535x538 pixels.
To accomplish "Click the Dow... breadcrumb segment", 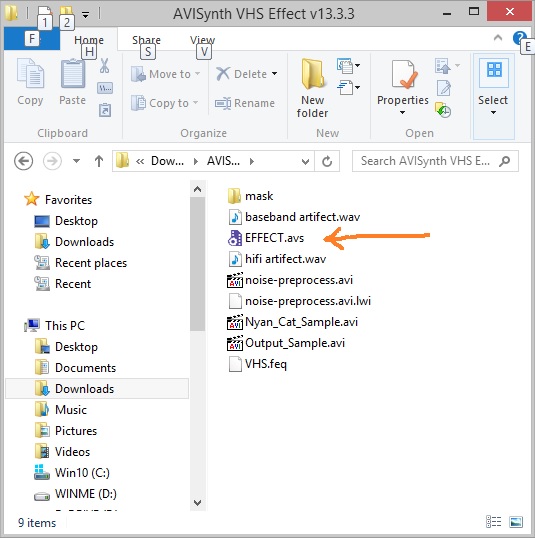I will tap(167, 161).
